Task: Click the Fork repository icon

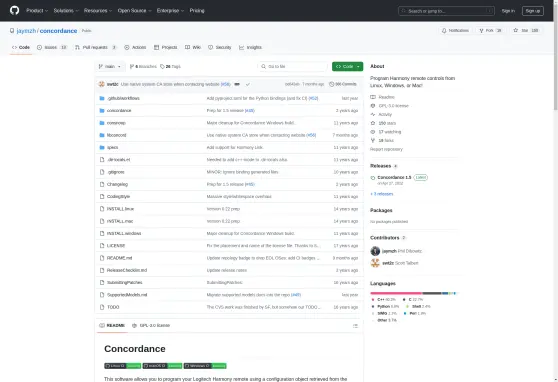Action: click(x=481, y=31)
